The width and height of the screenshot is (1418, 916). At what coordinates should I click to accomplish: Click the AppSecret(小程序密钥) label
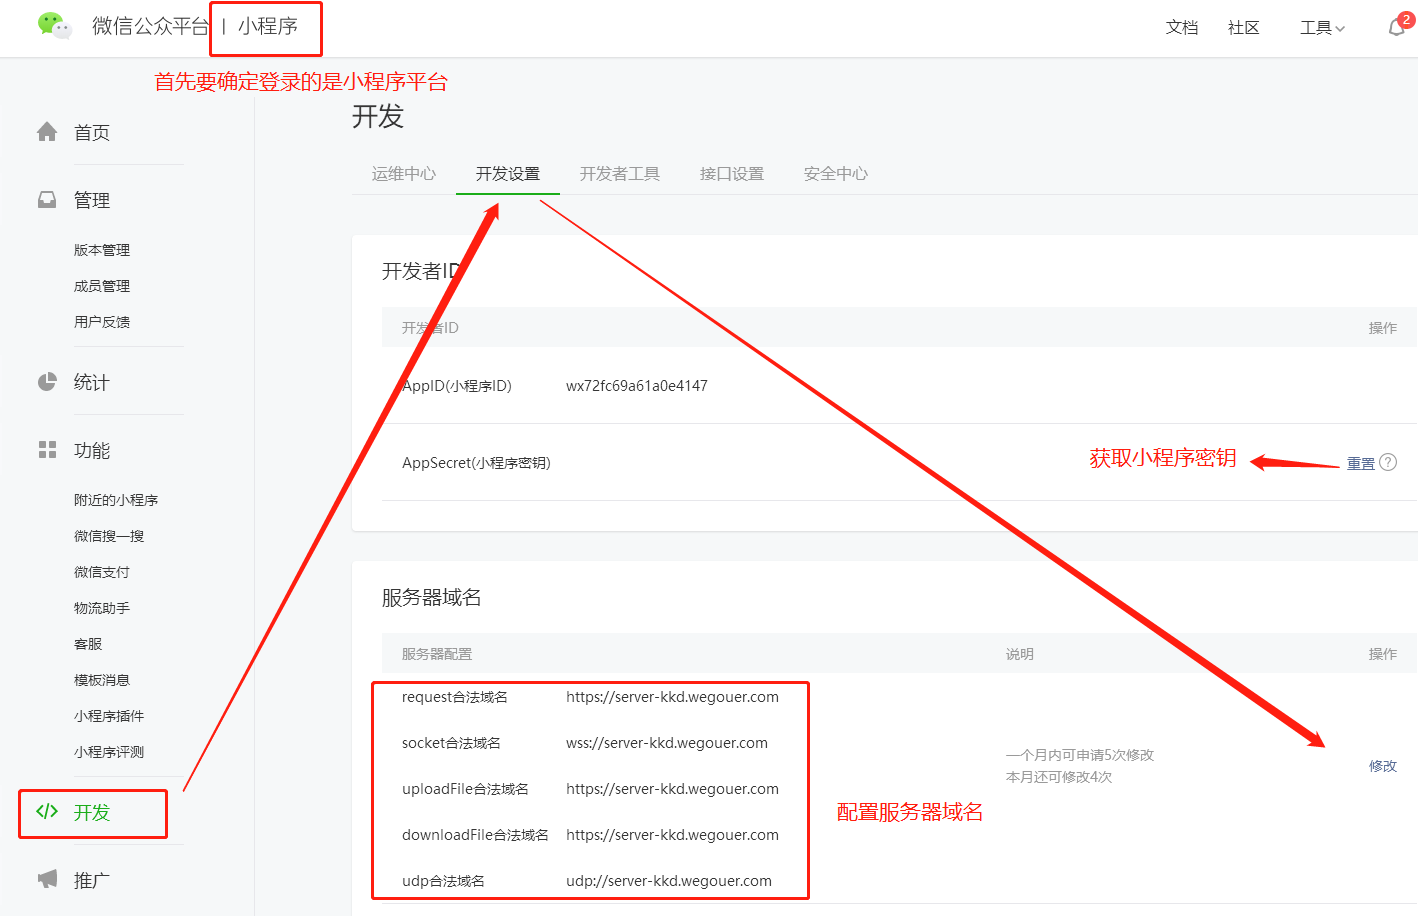[x=476, y=463]
